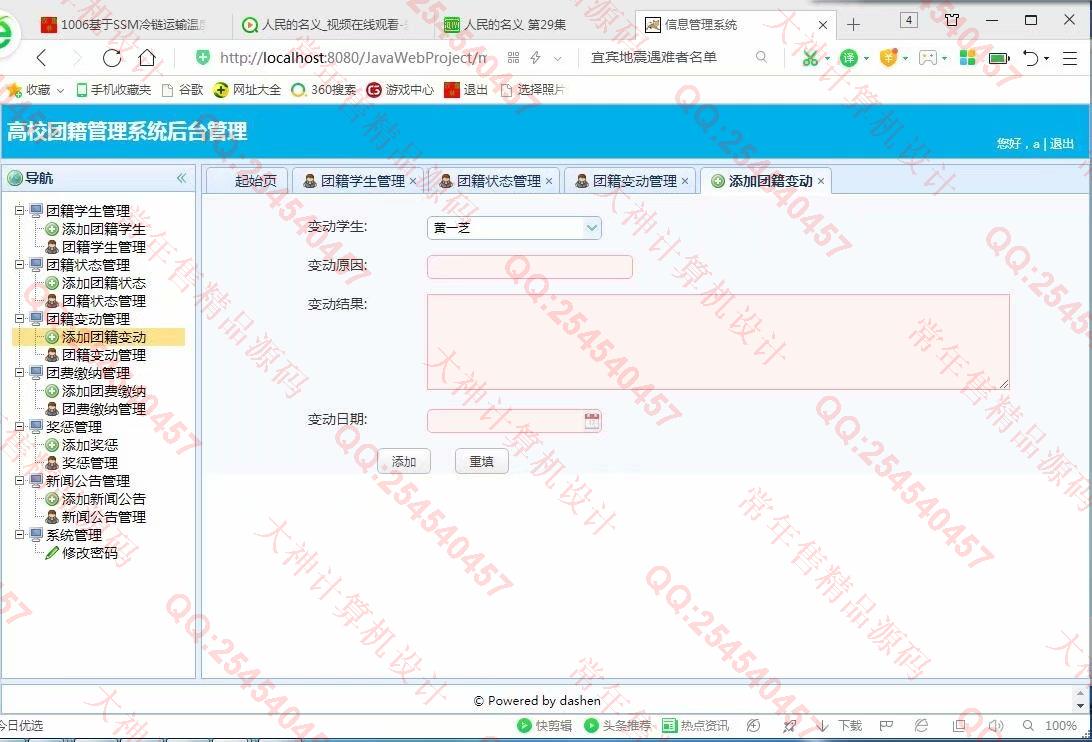Click the undo arrow toolbar icon
The image size is (1092, 742).
coord(1031,58)
